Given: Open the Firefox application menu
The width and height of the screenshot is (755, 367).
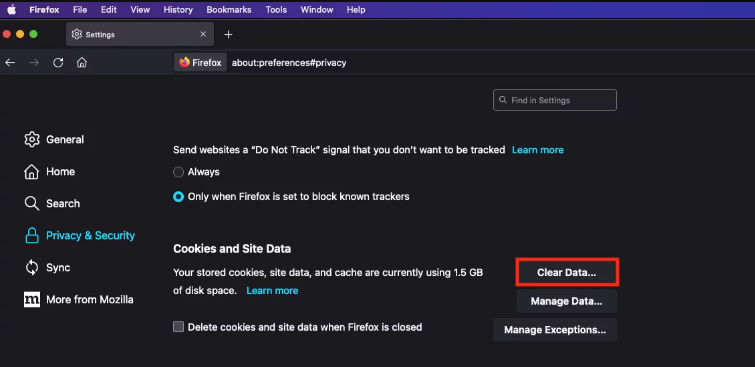Looking at the screenshot, I should click(45, 10).
